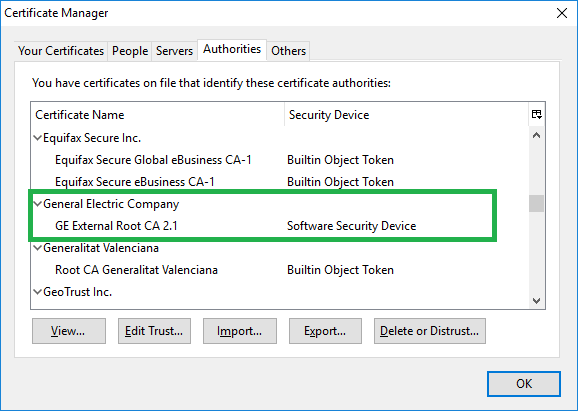Click Builtin Object Token for Global eBusiness CA-1
Viewport: 578px width, 411px height.
click(x=340, y=160)
